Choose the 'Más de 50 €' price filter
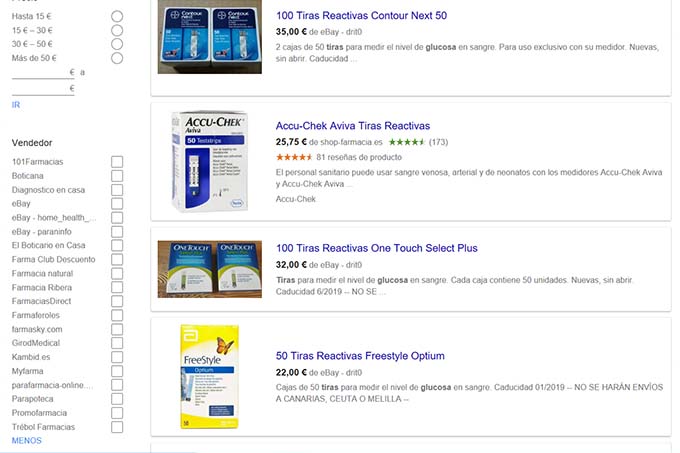Screen dimensions: 680x453 (x=118, y=58)
